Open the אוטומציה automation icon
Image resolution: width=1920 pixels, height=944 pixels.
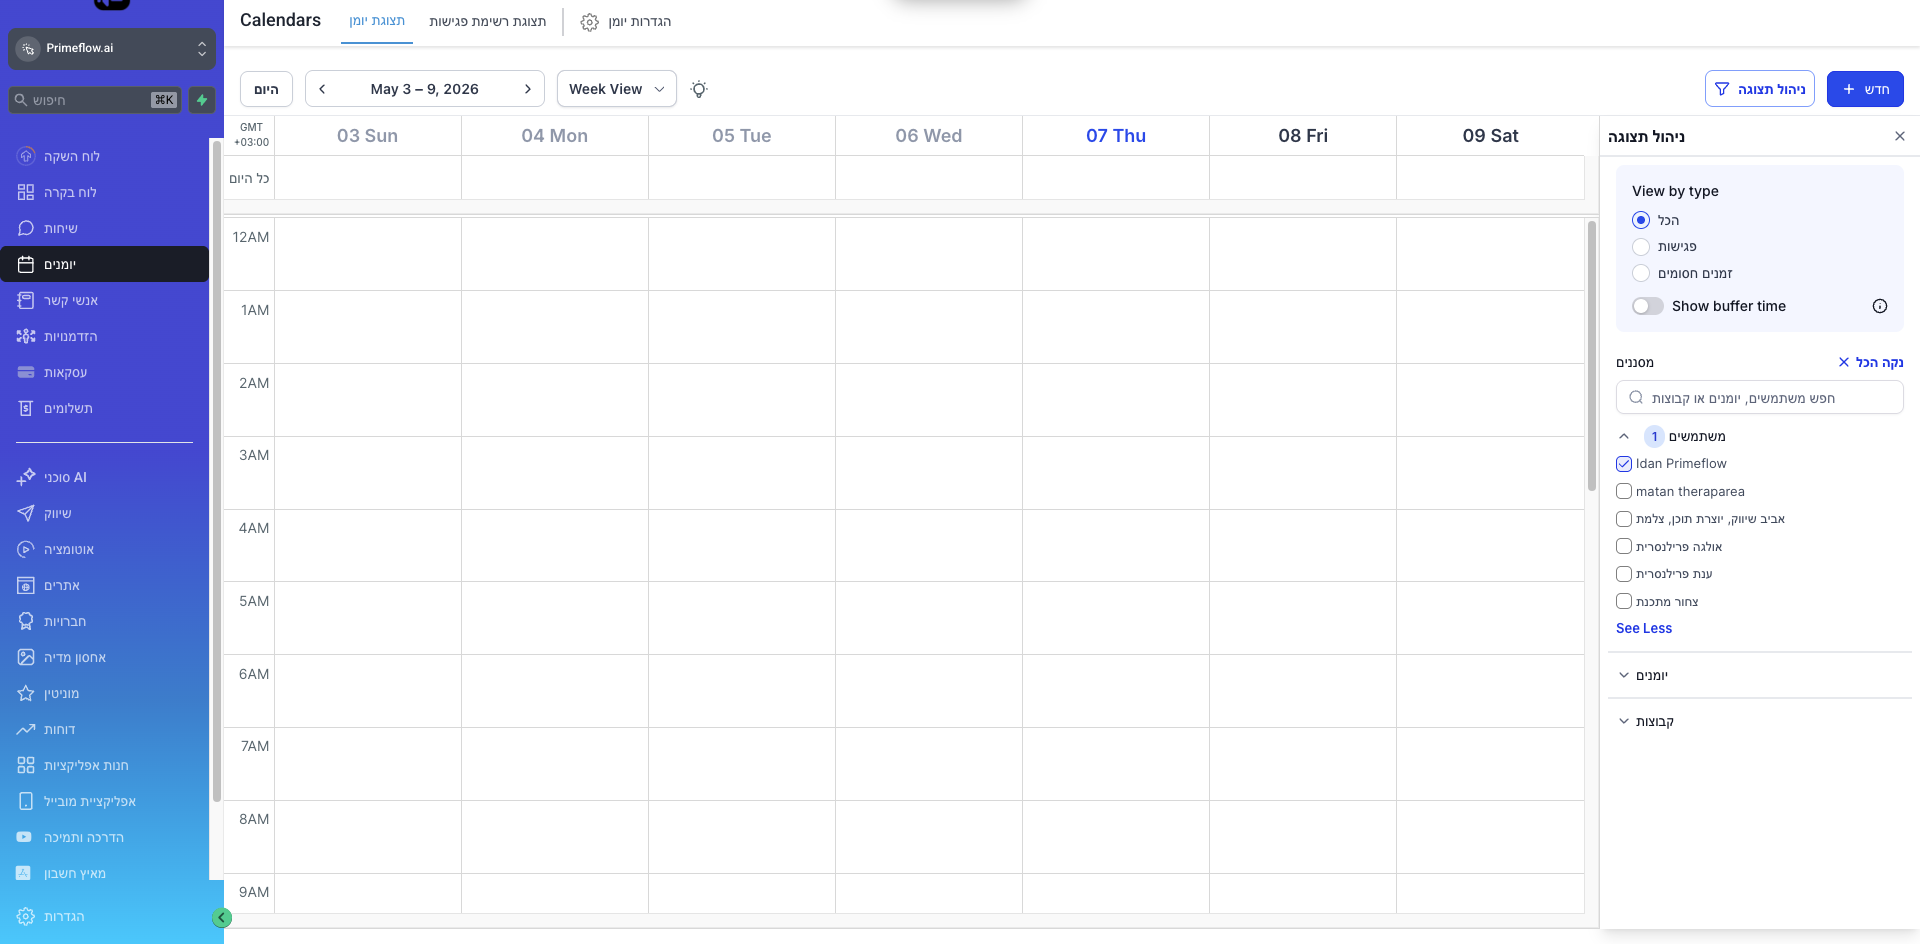26,549
